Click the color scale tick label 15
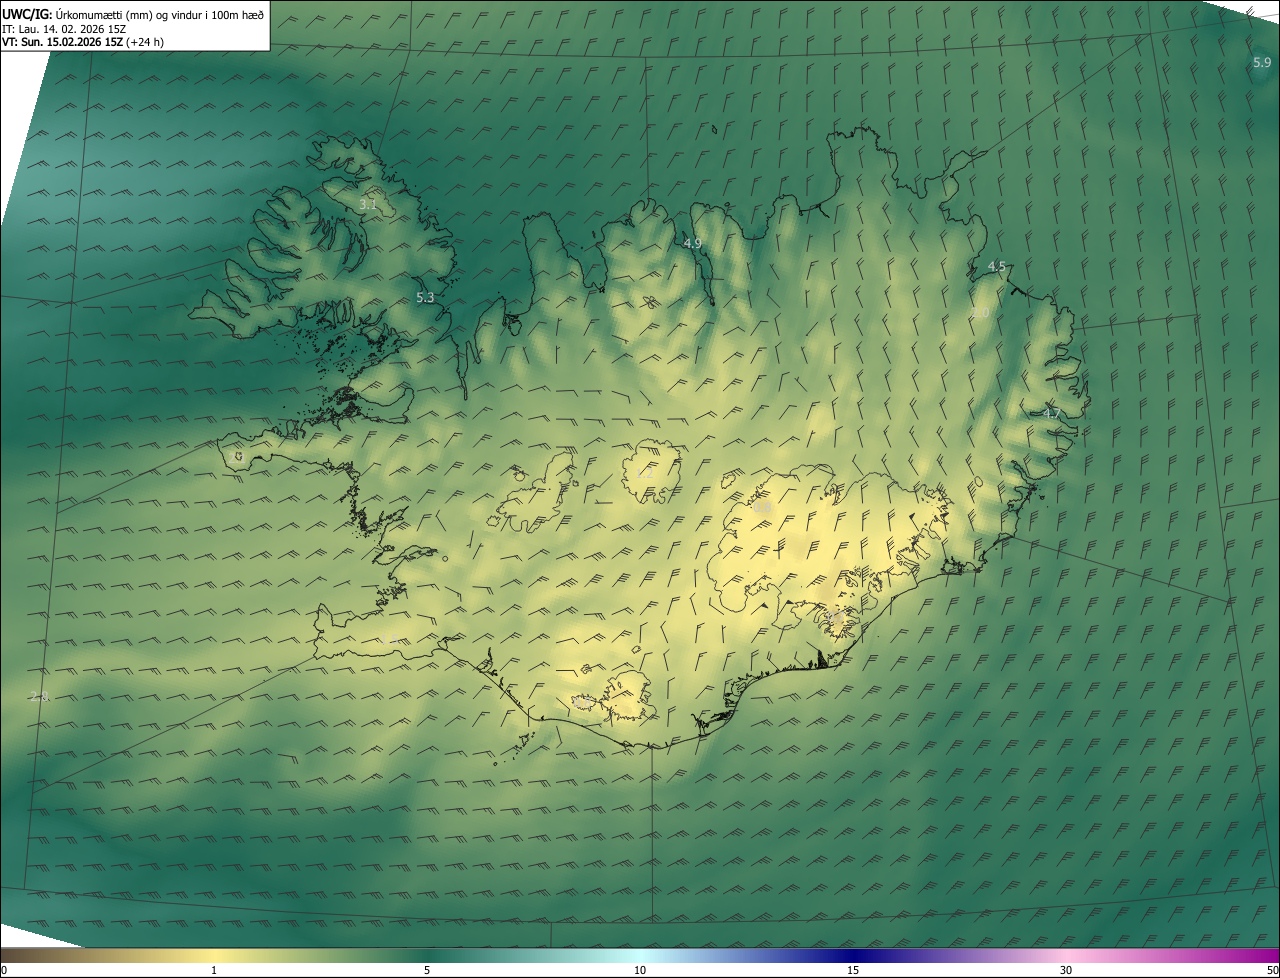Viewport: 1280px width, 978px height. pos(853,970)
